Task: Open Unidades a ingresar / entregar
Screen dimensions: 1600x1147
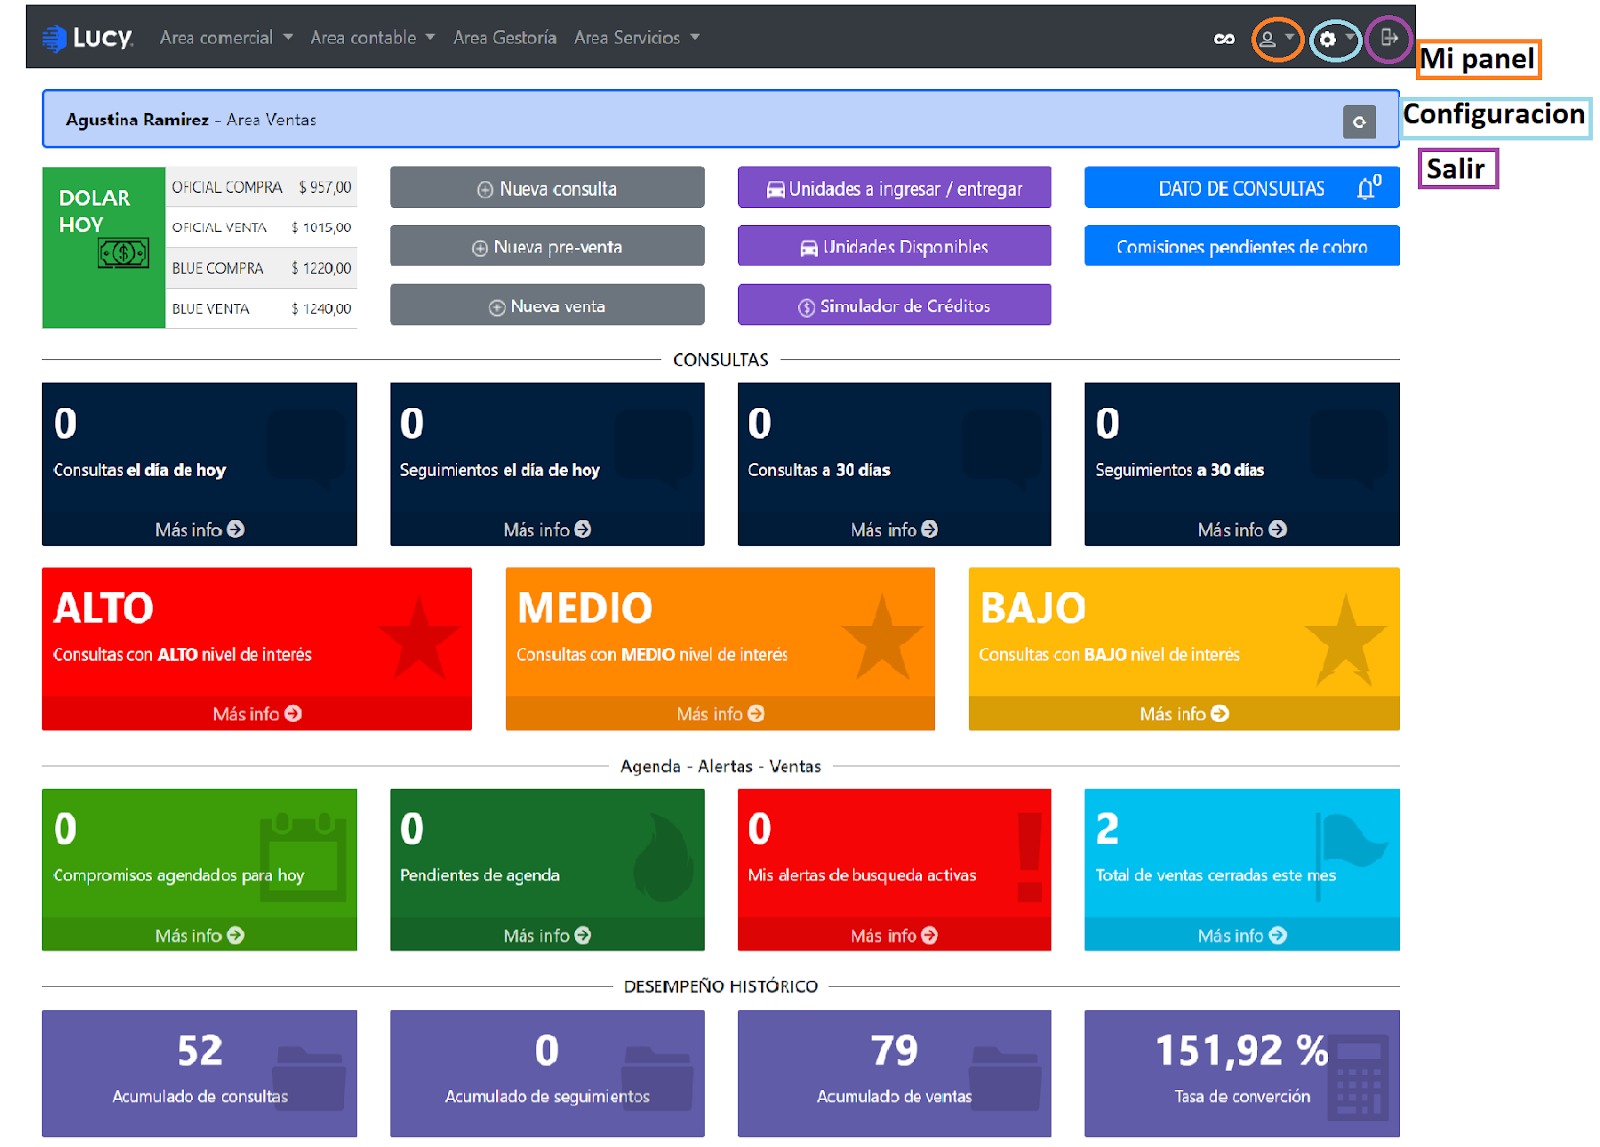Action: tap(894, 188)
